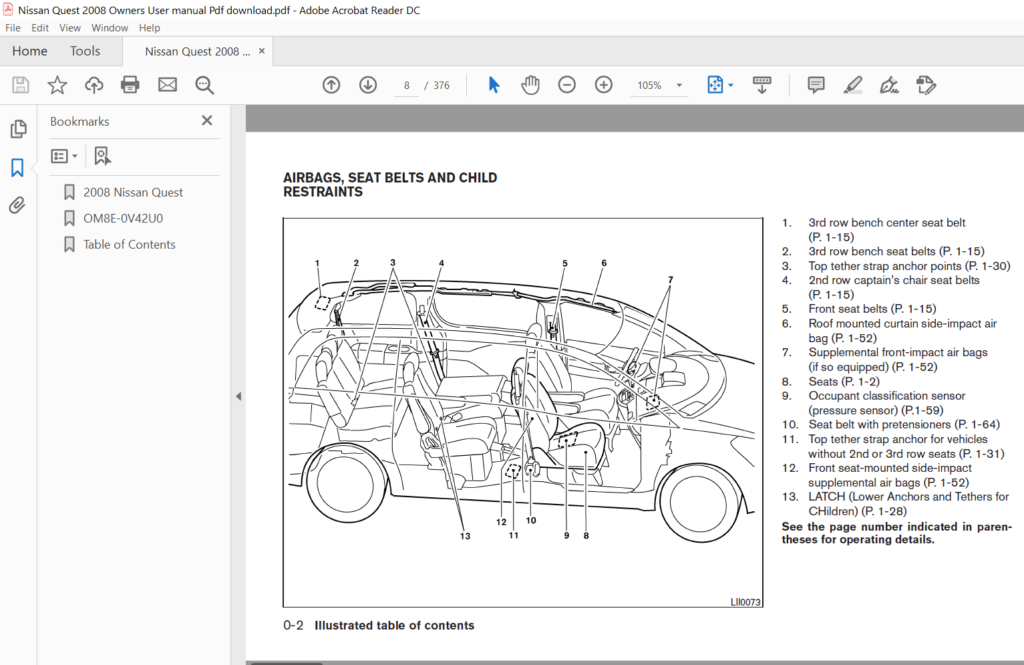Image resolution: width=1024 pixels, height=665 pixels.
Task: Close the Bookmarks panel
Action: pyautogui.click(x=207, y=120)
